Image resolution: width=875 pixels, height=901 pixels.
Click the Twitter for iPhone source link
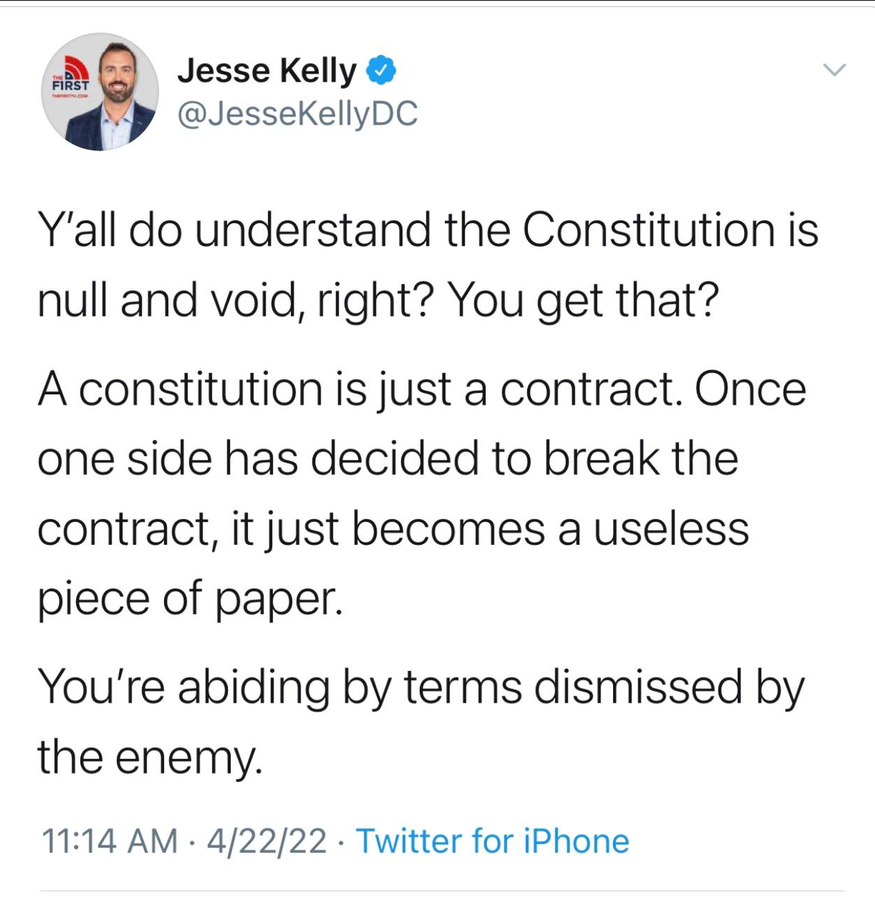[493, 841]
